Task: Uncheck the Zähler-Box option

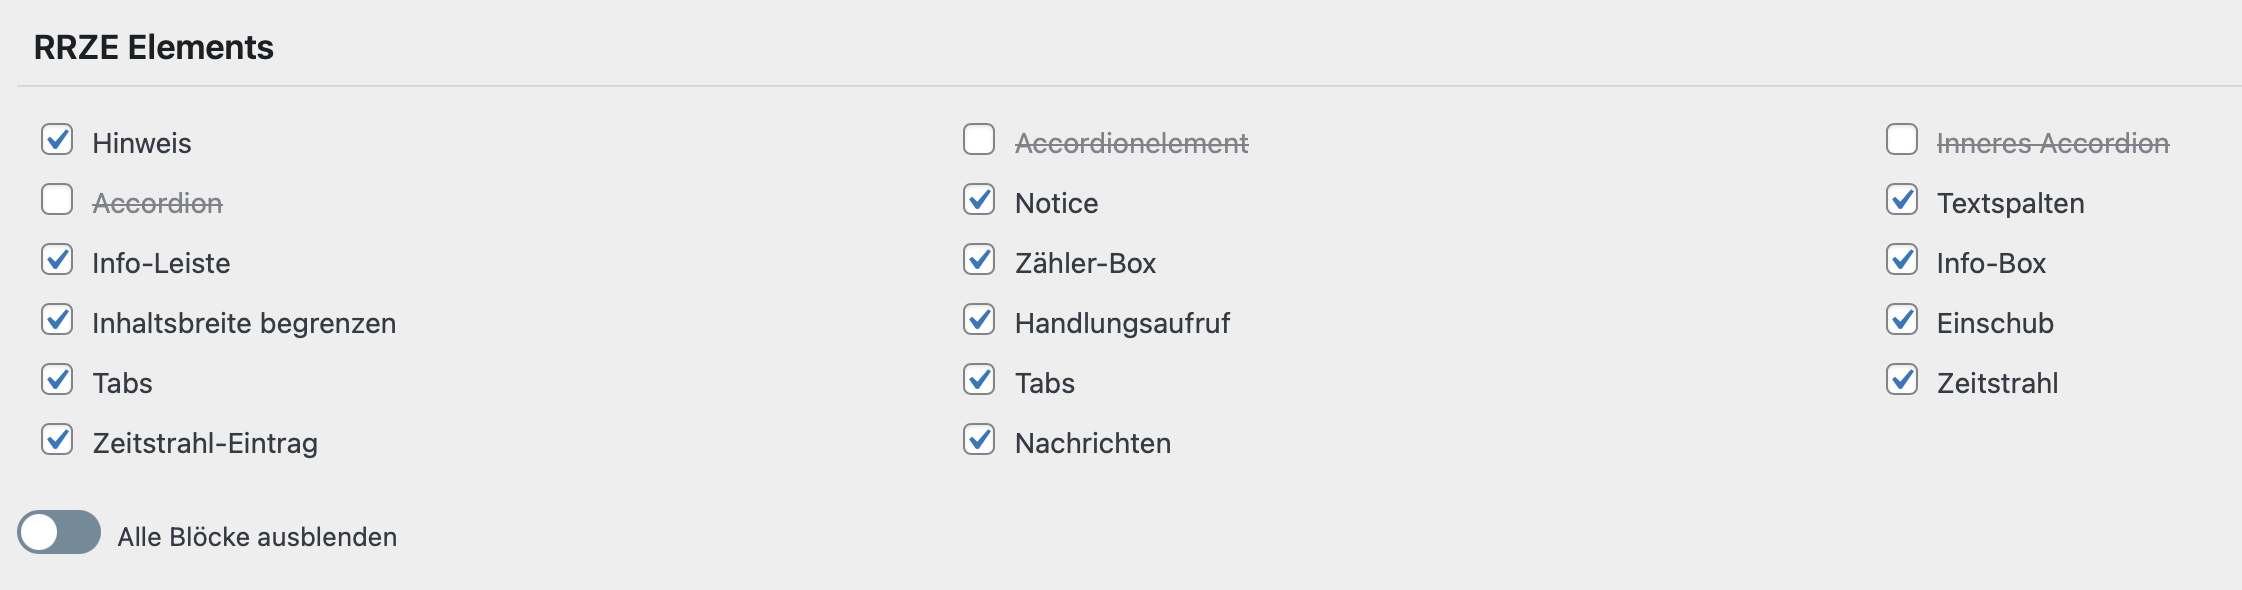Action: [x=978, y=262]
